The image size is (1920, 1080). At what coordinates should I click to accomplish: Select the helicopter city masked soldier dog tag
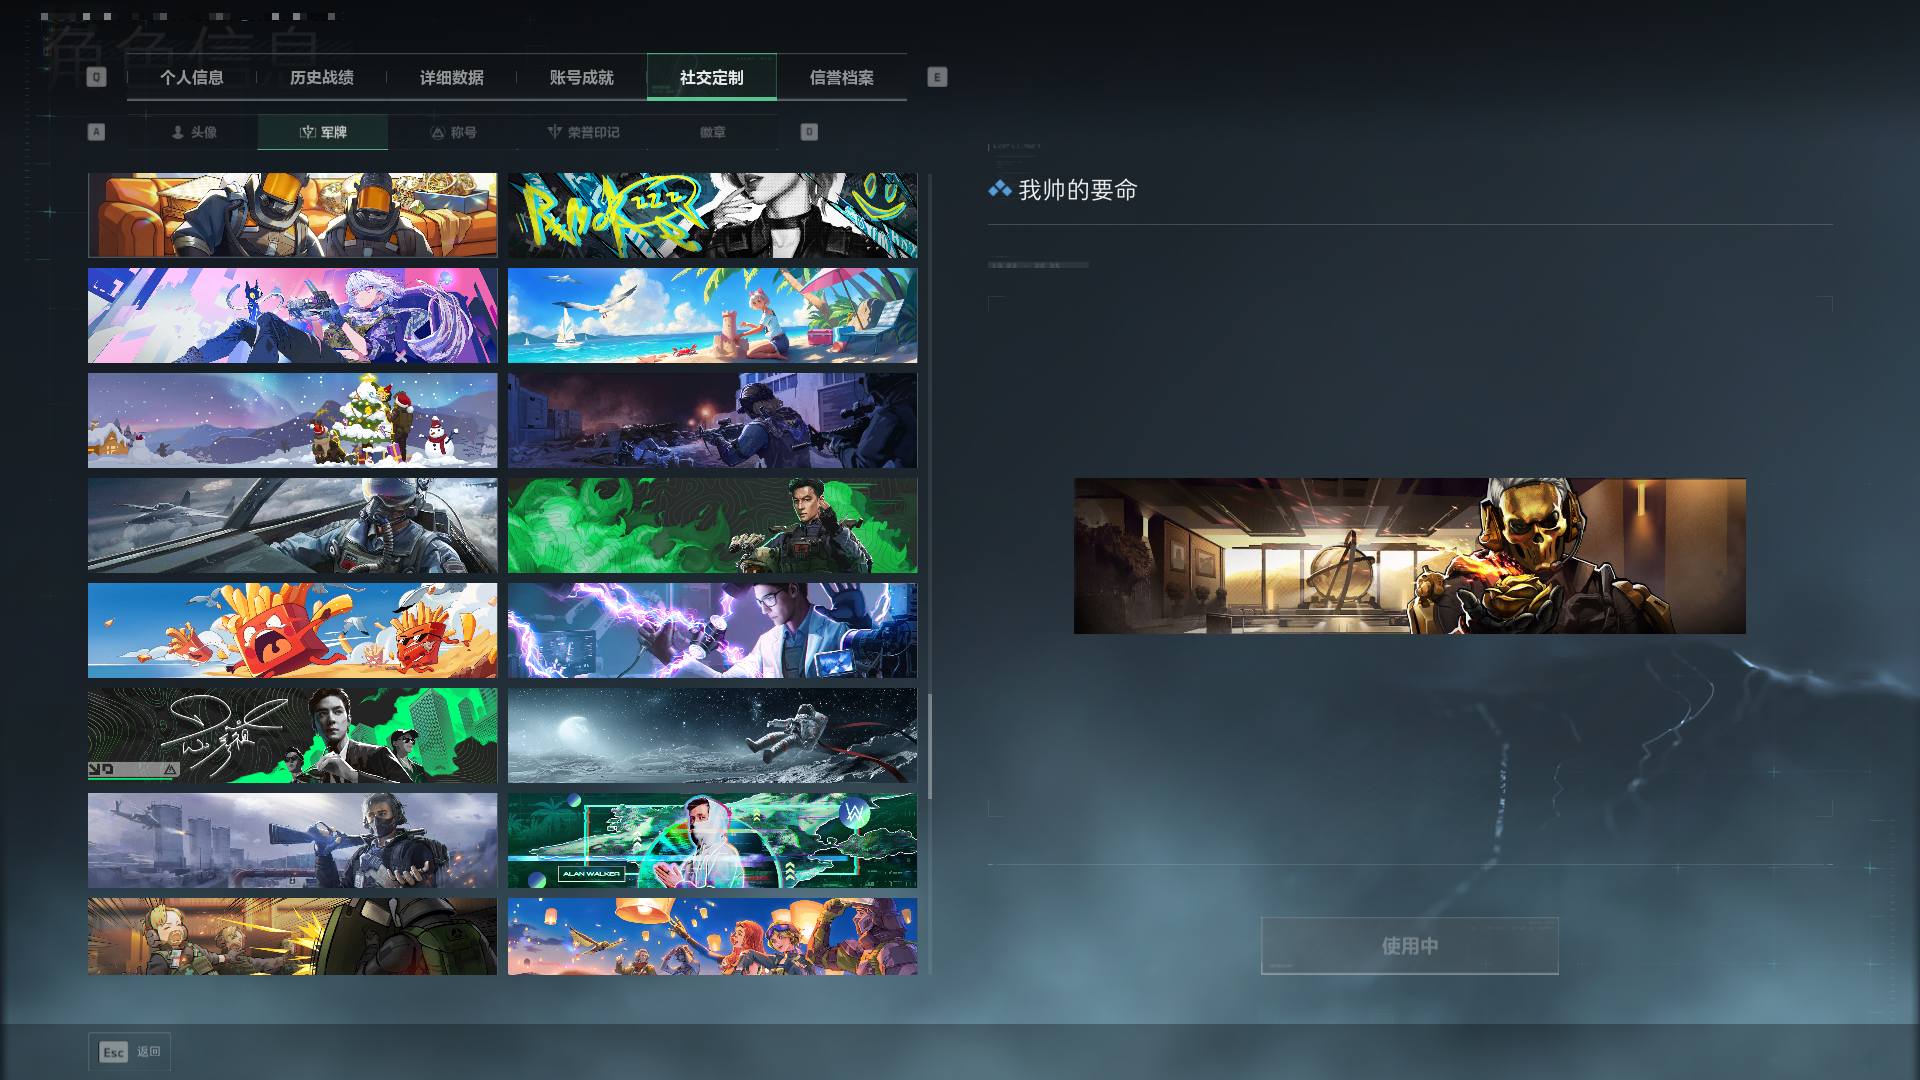click(292, 840)
